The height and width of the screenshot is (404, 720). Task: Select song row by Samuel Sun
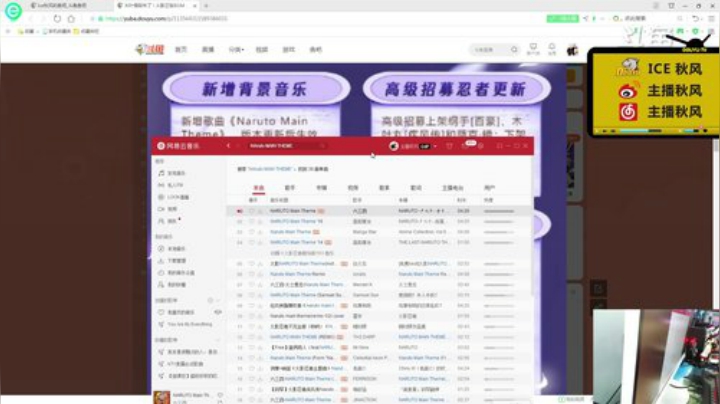[x=380, y=295]
